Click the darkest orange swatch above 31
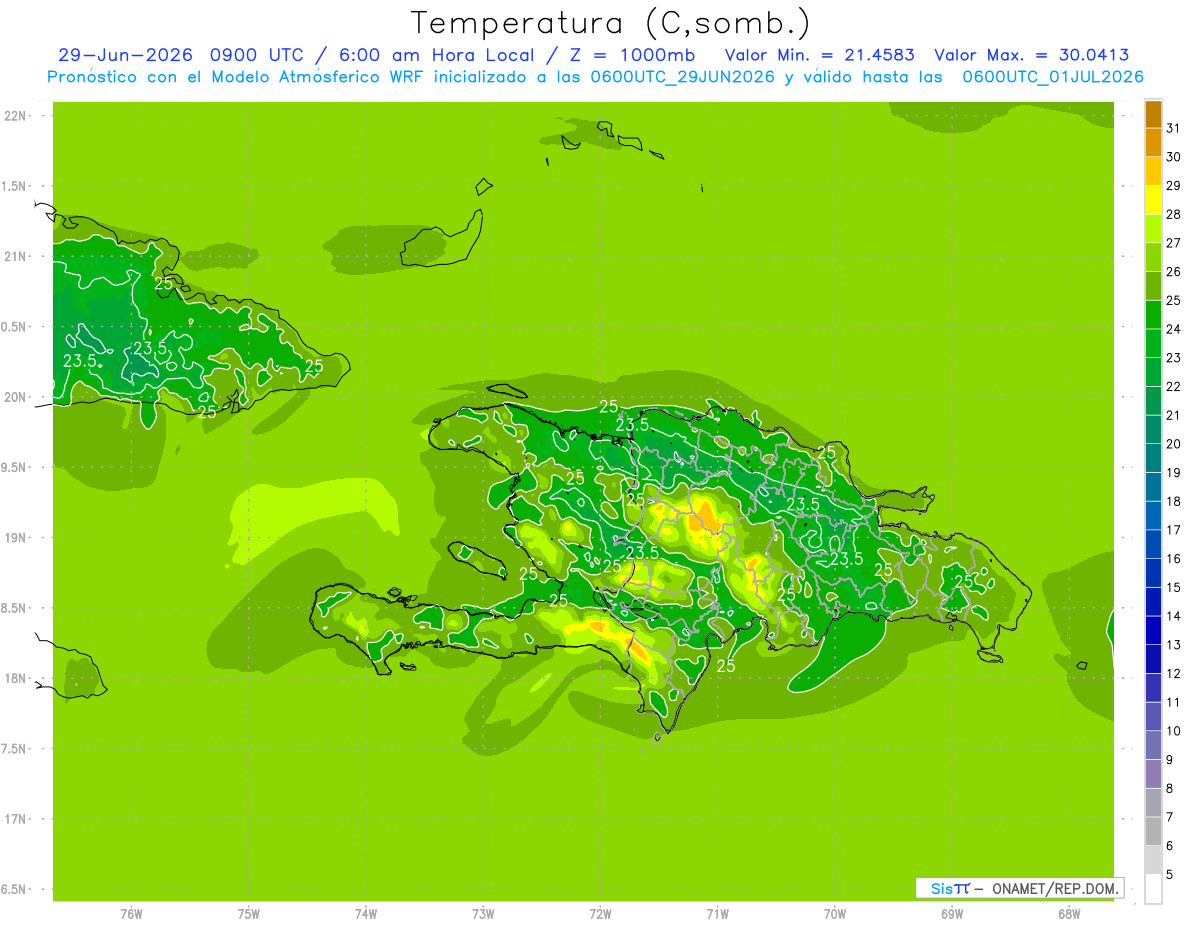This screenshot has width=1200, height=927. pyautogui.click(x=1154, y=114)
